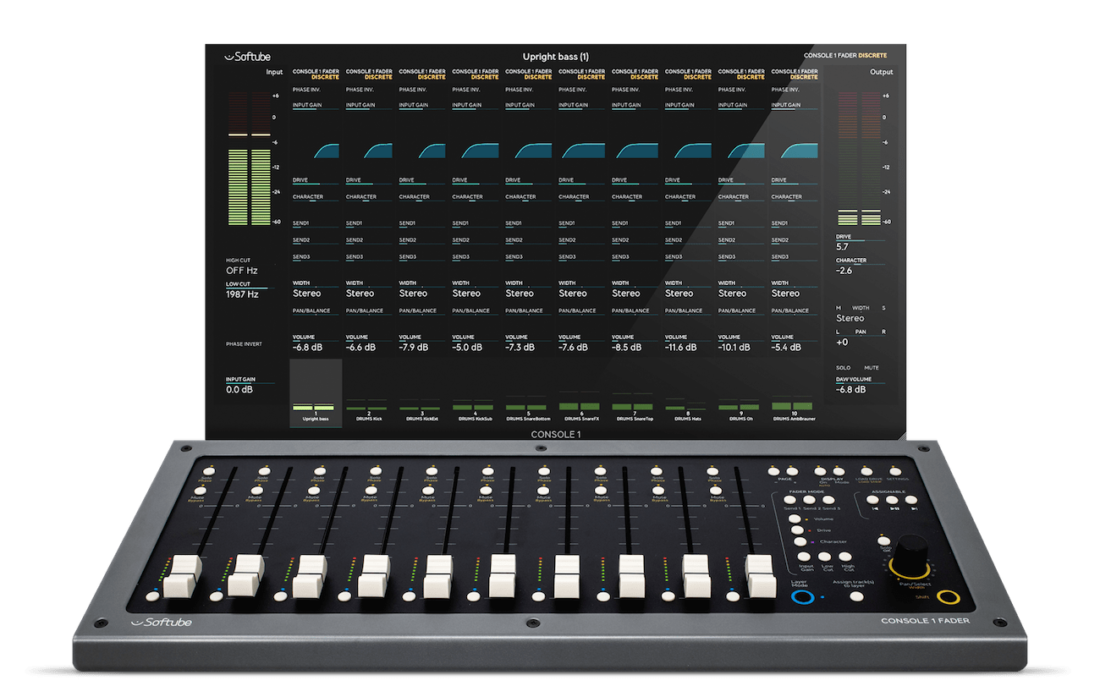1100x686 pixels.
Task: Toggle MUTE in the output section on screen
Action: (871, 368)
